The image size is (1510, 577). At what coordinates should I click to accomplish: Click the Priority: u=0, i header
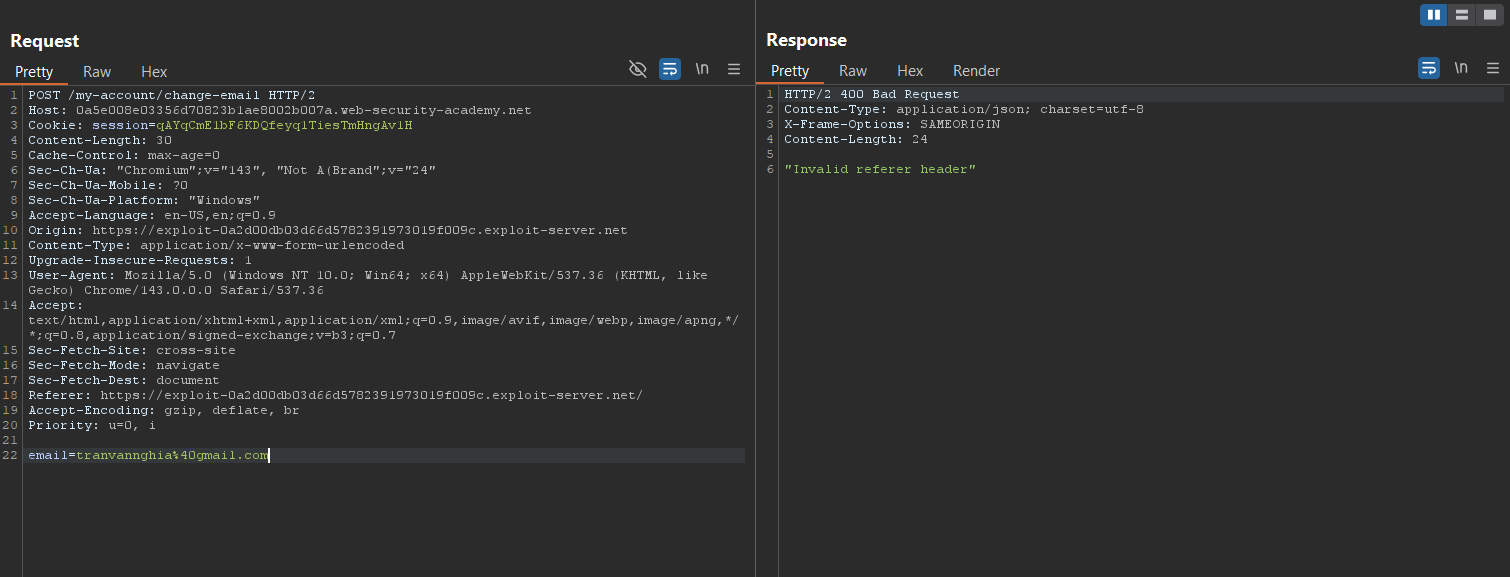[x=92, y=425]
